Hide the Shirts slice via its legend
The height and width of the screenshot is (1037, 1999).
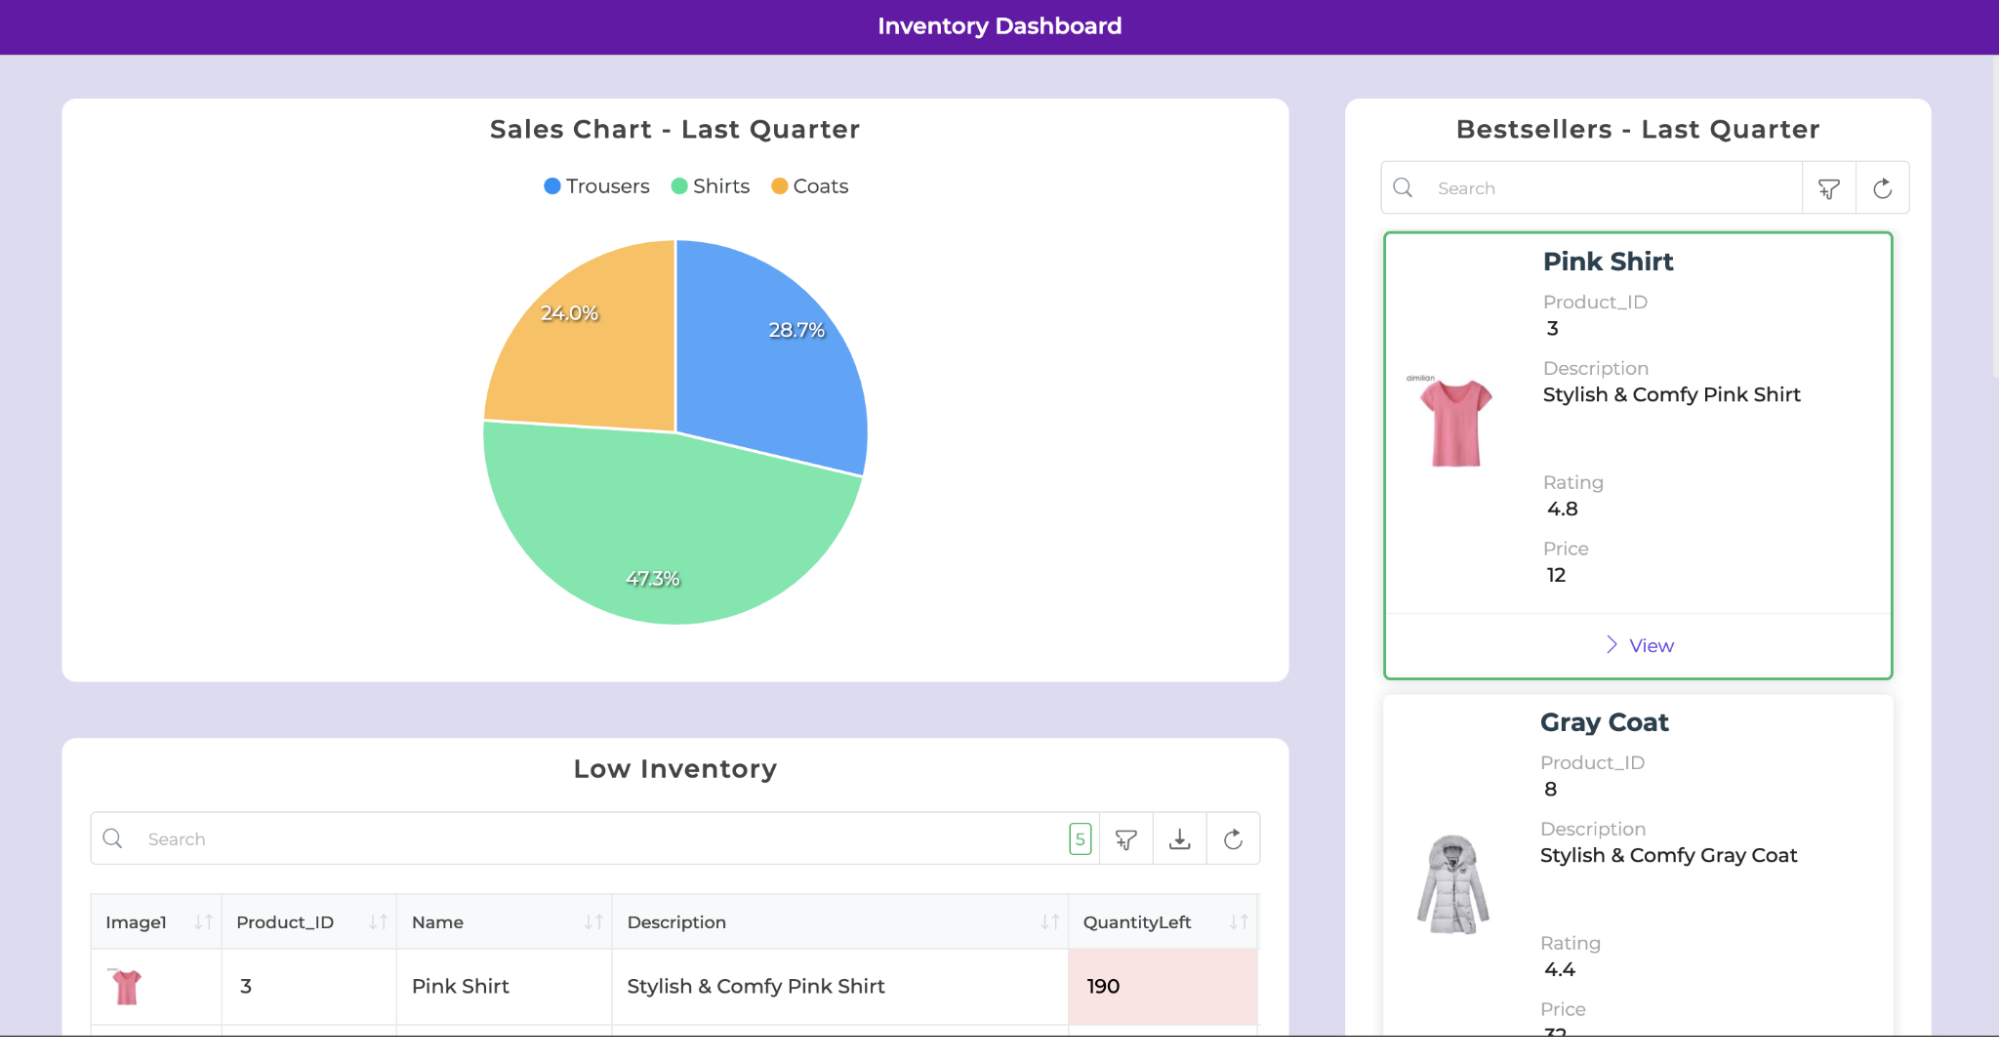coord(710,186)
